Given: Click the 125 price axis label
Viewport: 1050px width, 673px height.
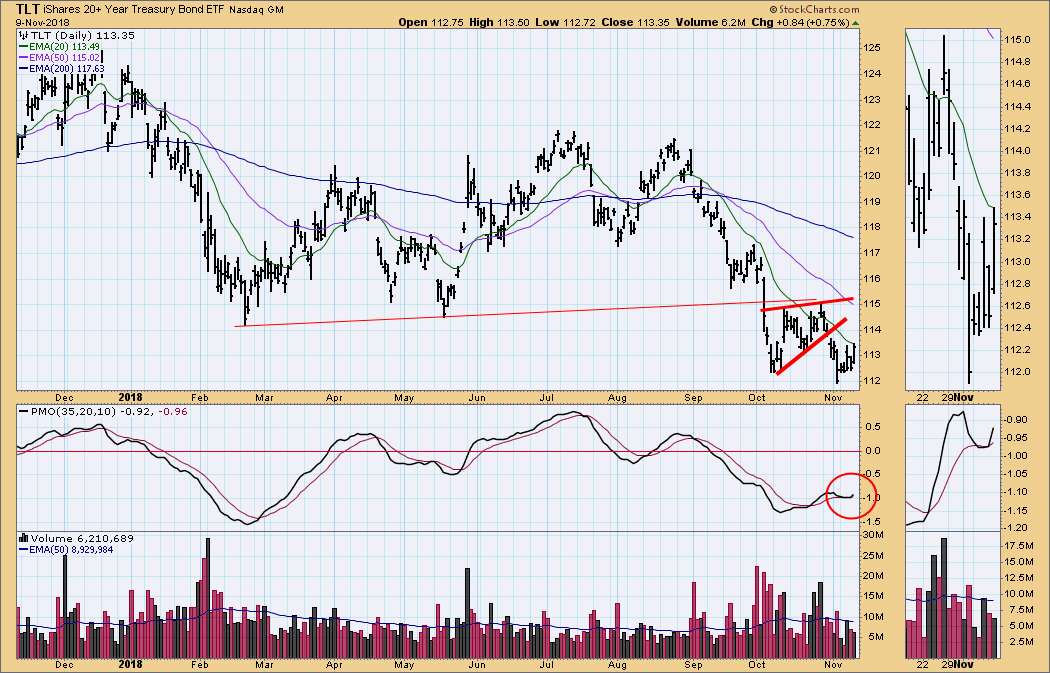Looking at the screenshot, I should pyautogui.click(x=871, y=48).
